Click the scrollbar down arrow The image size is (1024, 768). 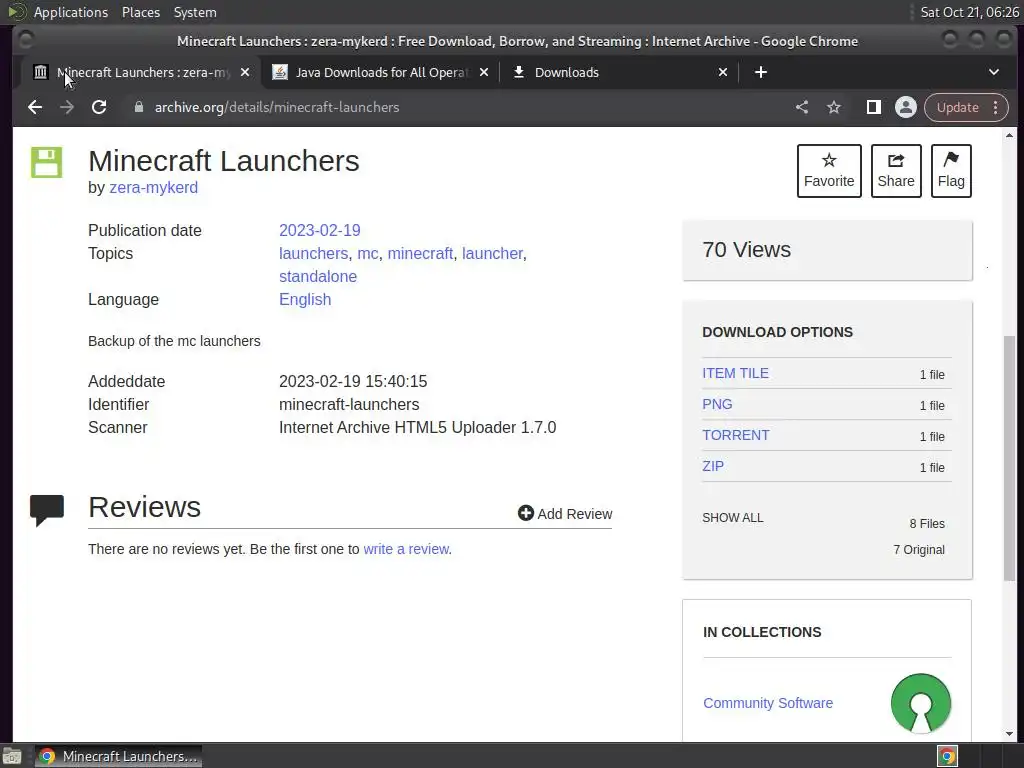point(1010,734)
